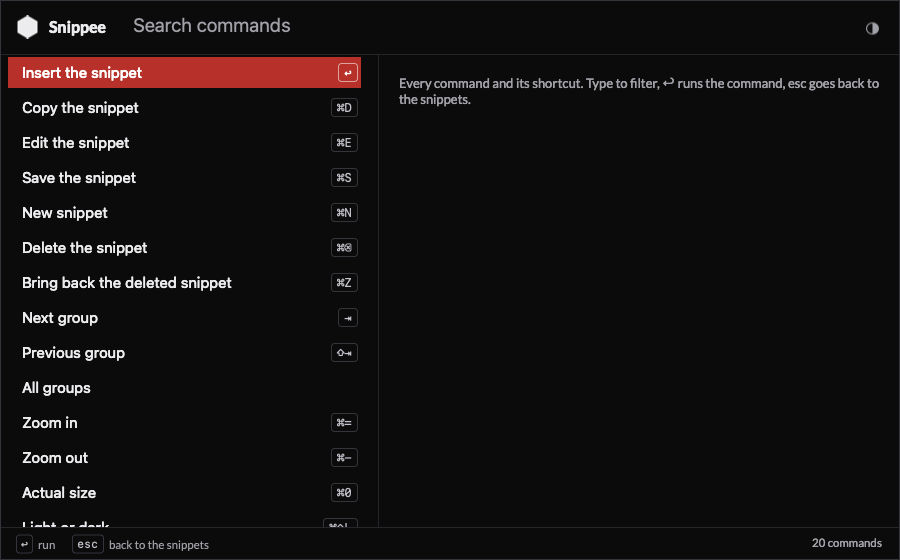Click the ⌘0 shortcut badge
This screenshot has width=900, height=560.
(344, 493)
